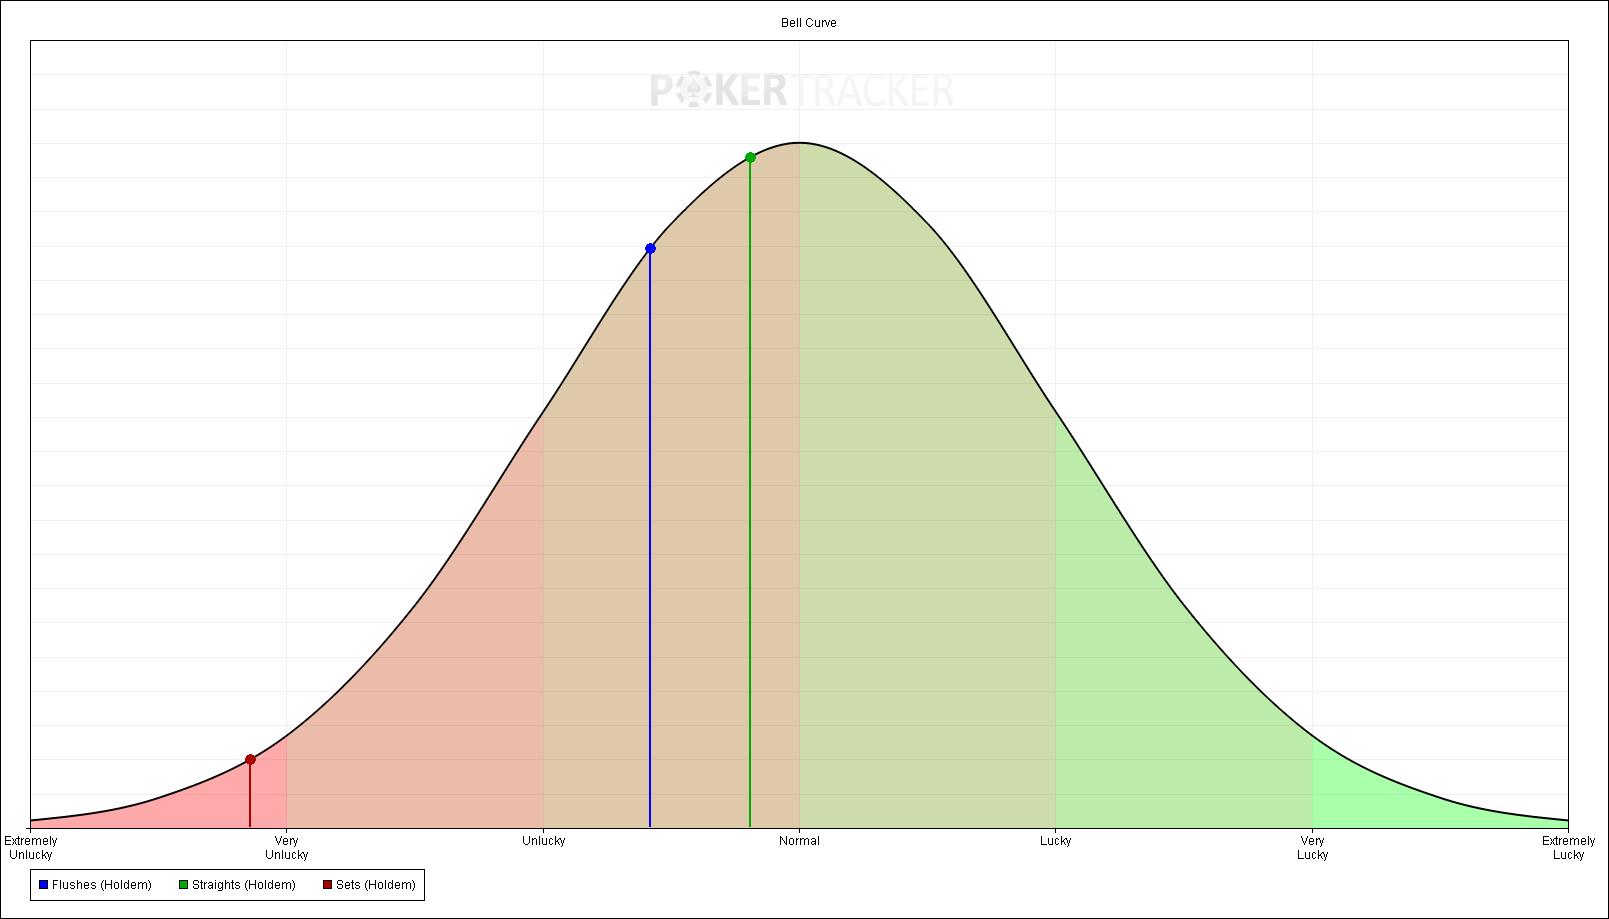Select the green Straights legend swatch
This screenshot has height=919, width=1609.
coord(183,885)
